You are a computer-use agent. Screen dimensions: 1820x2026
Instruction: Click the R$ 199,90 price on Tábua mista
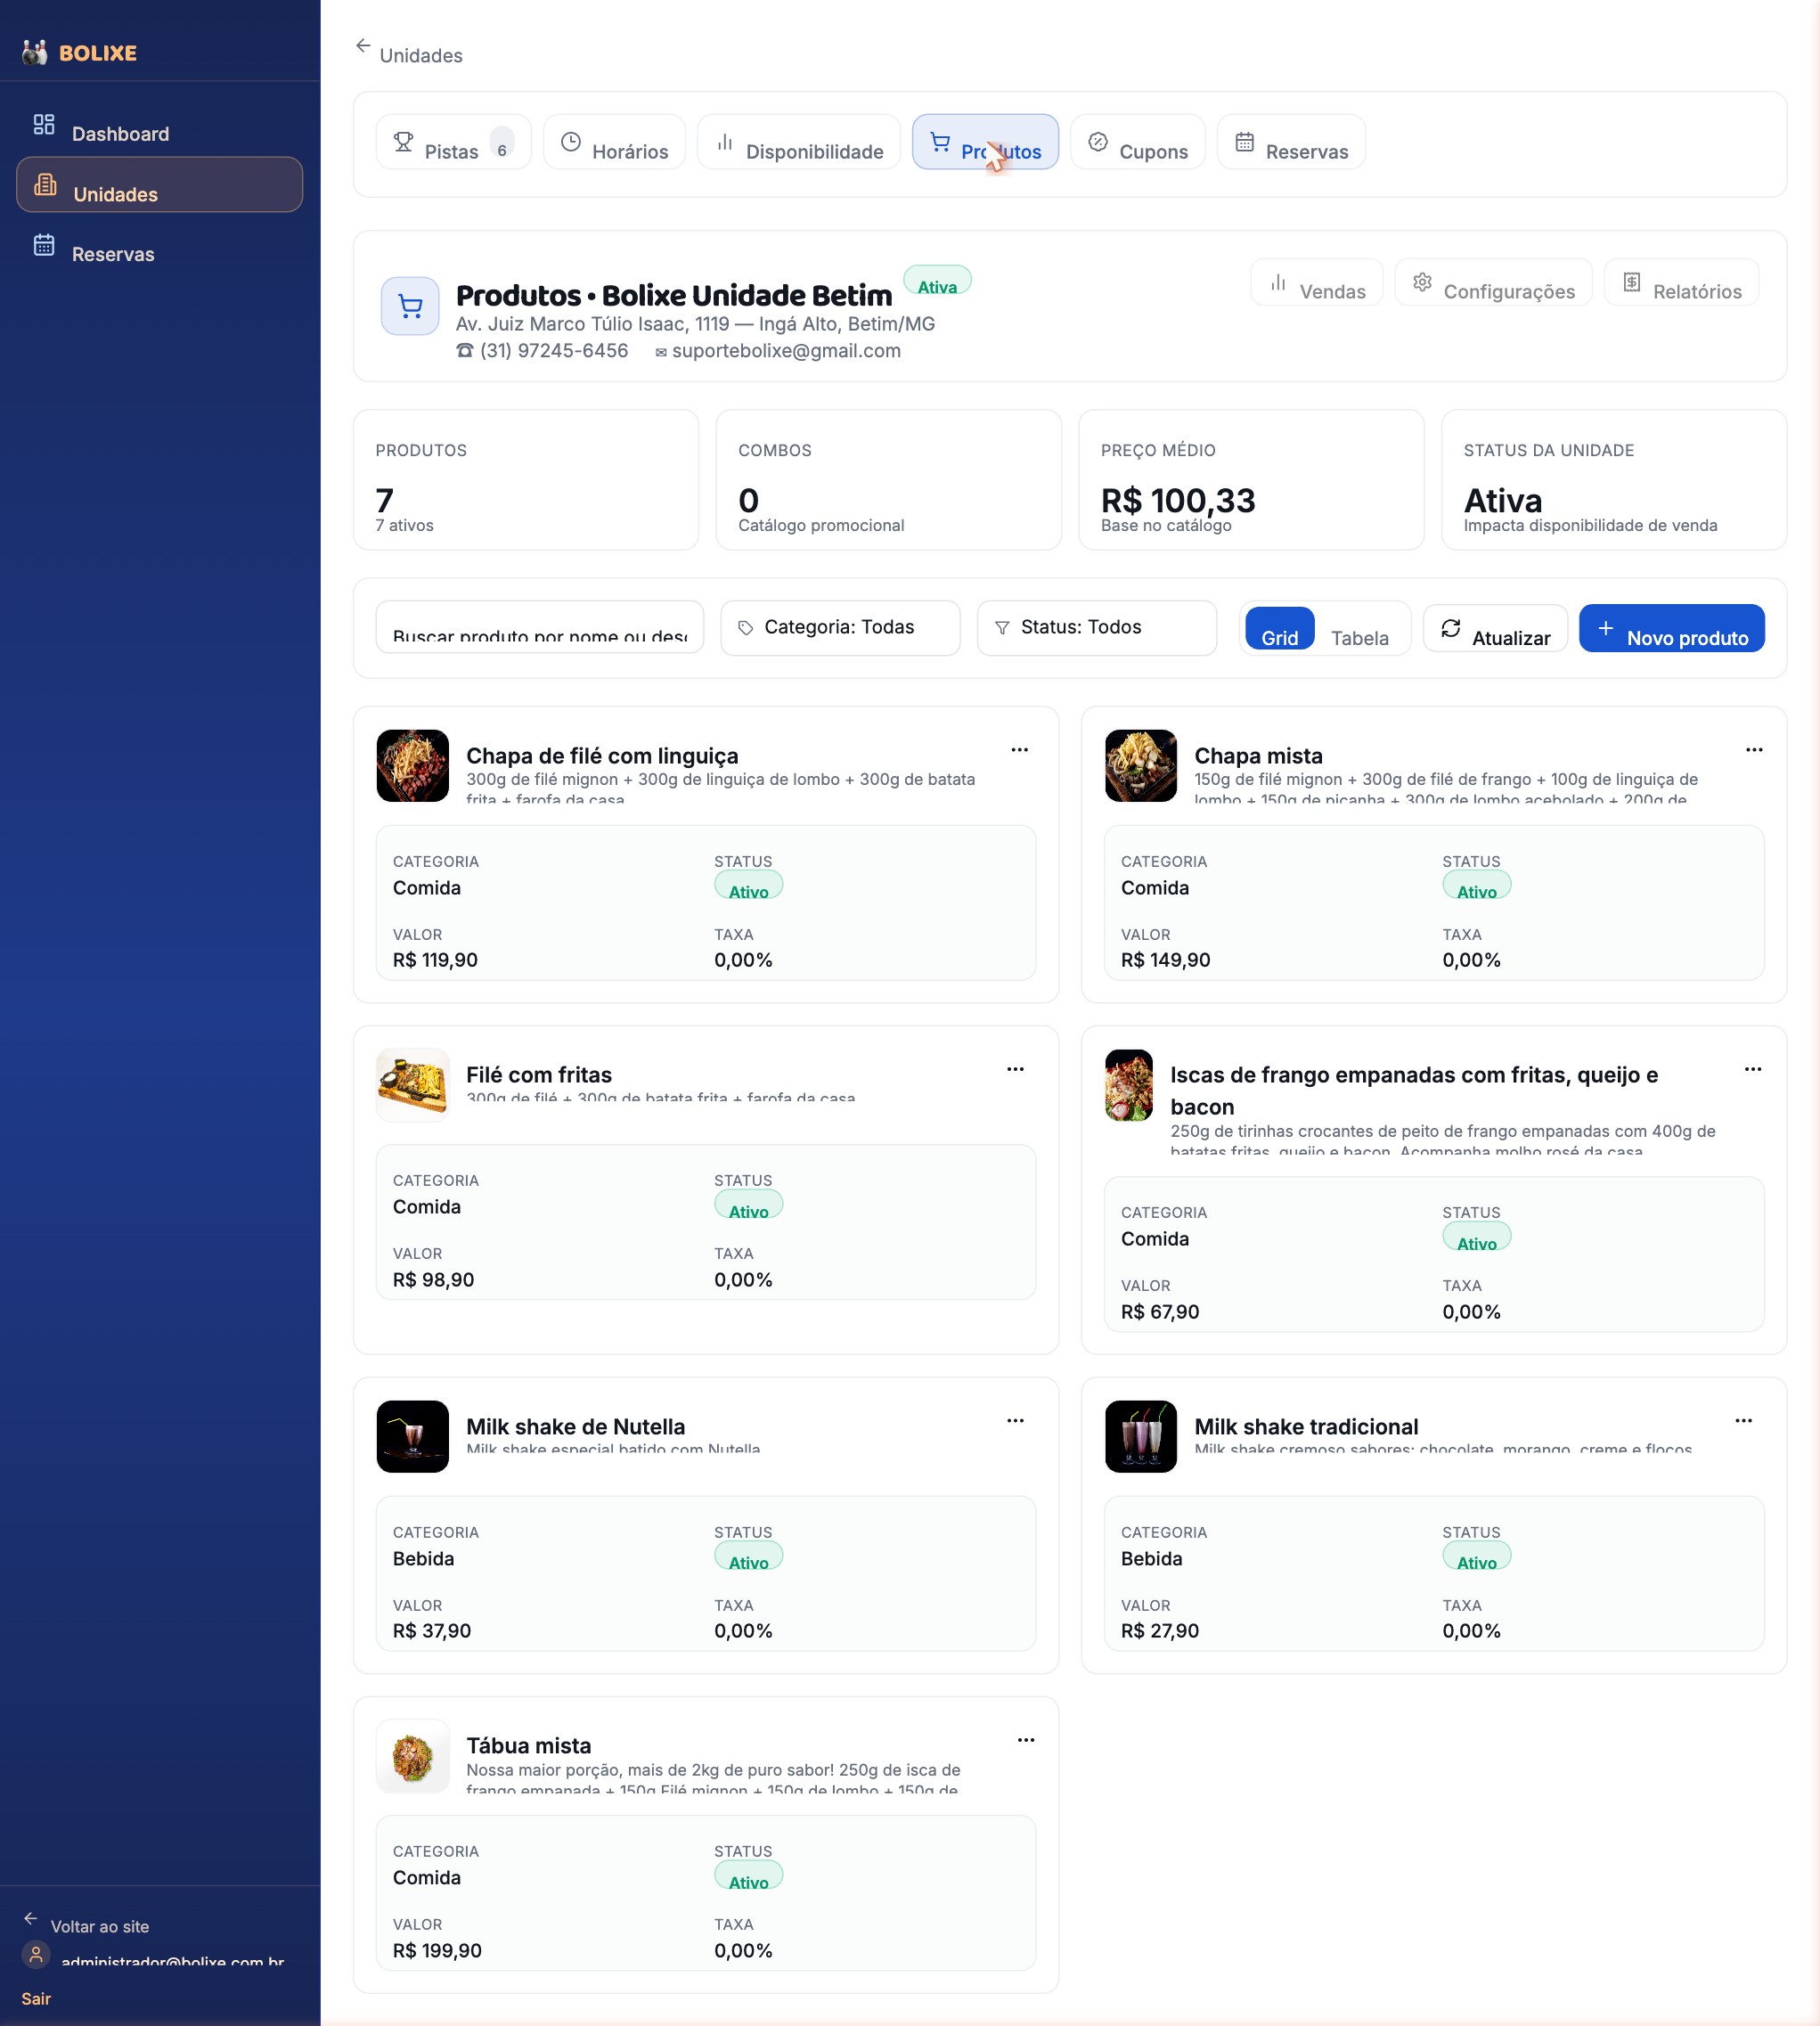click(437, 1951)
